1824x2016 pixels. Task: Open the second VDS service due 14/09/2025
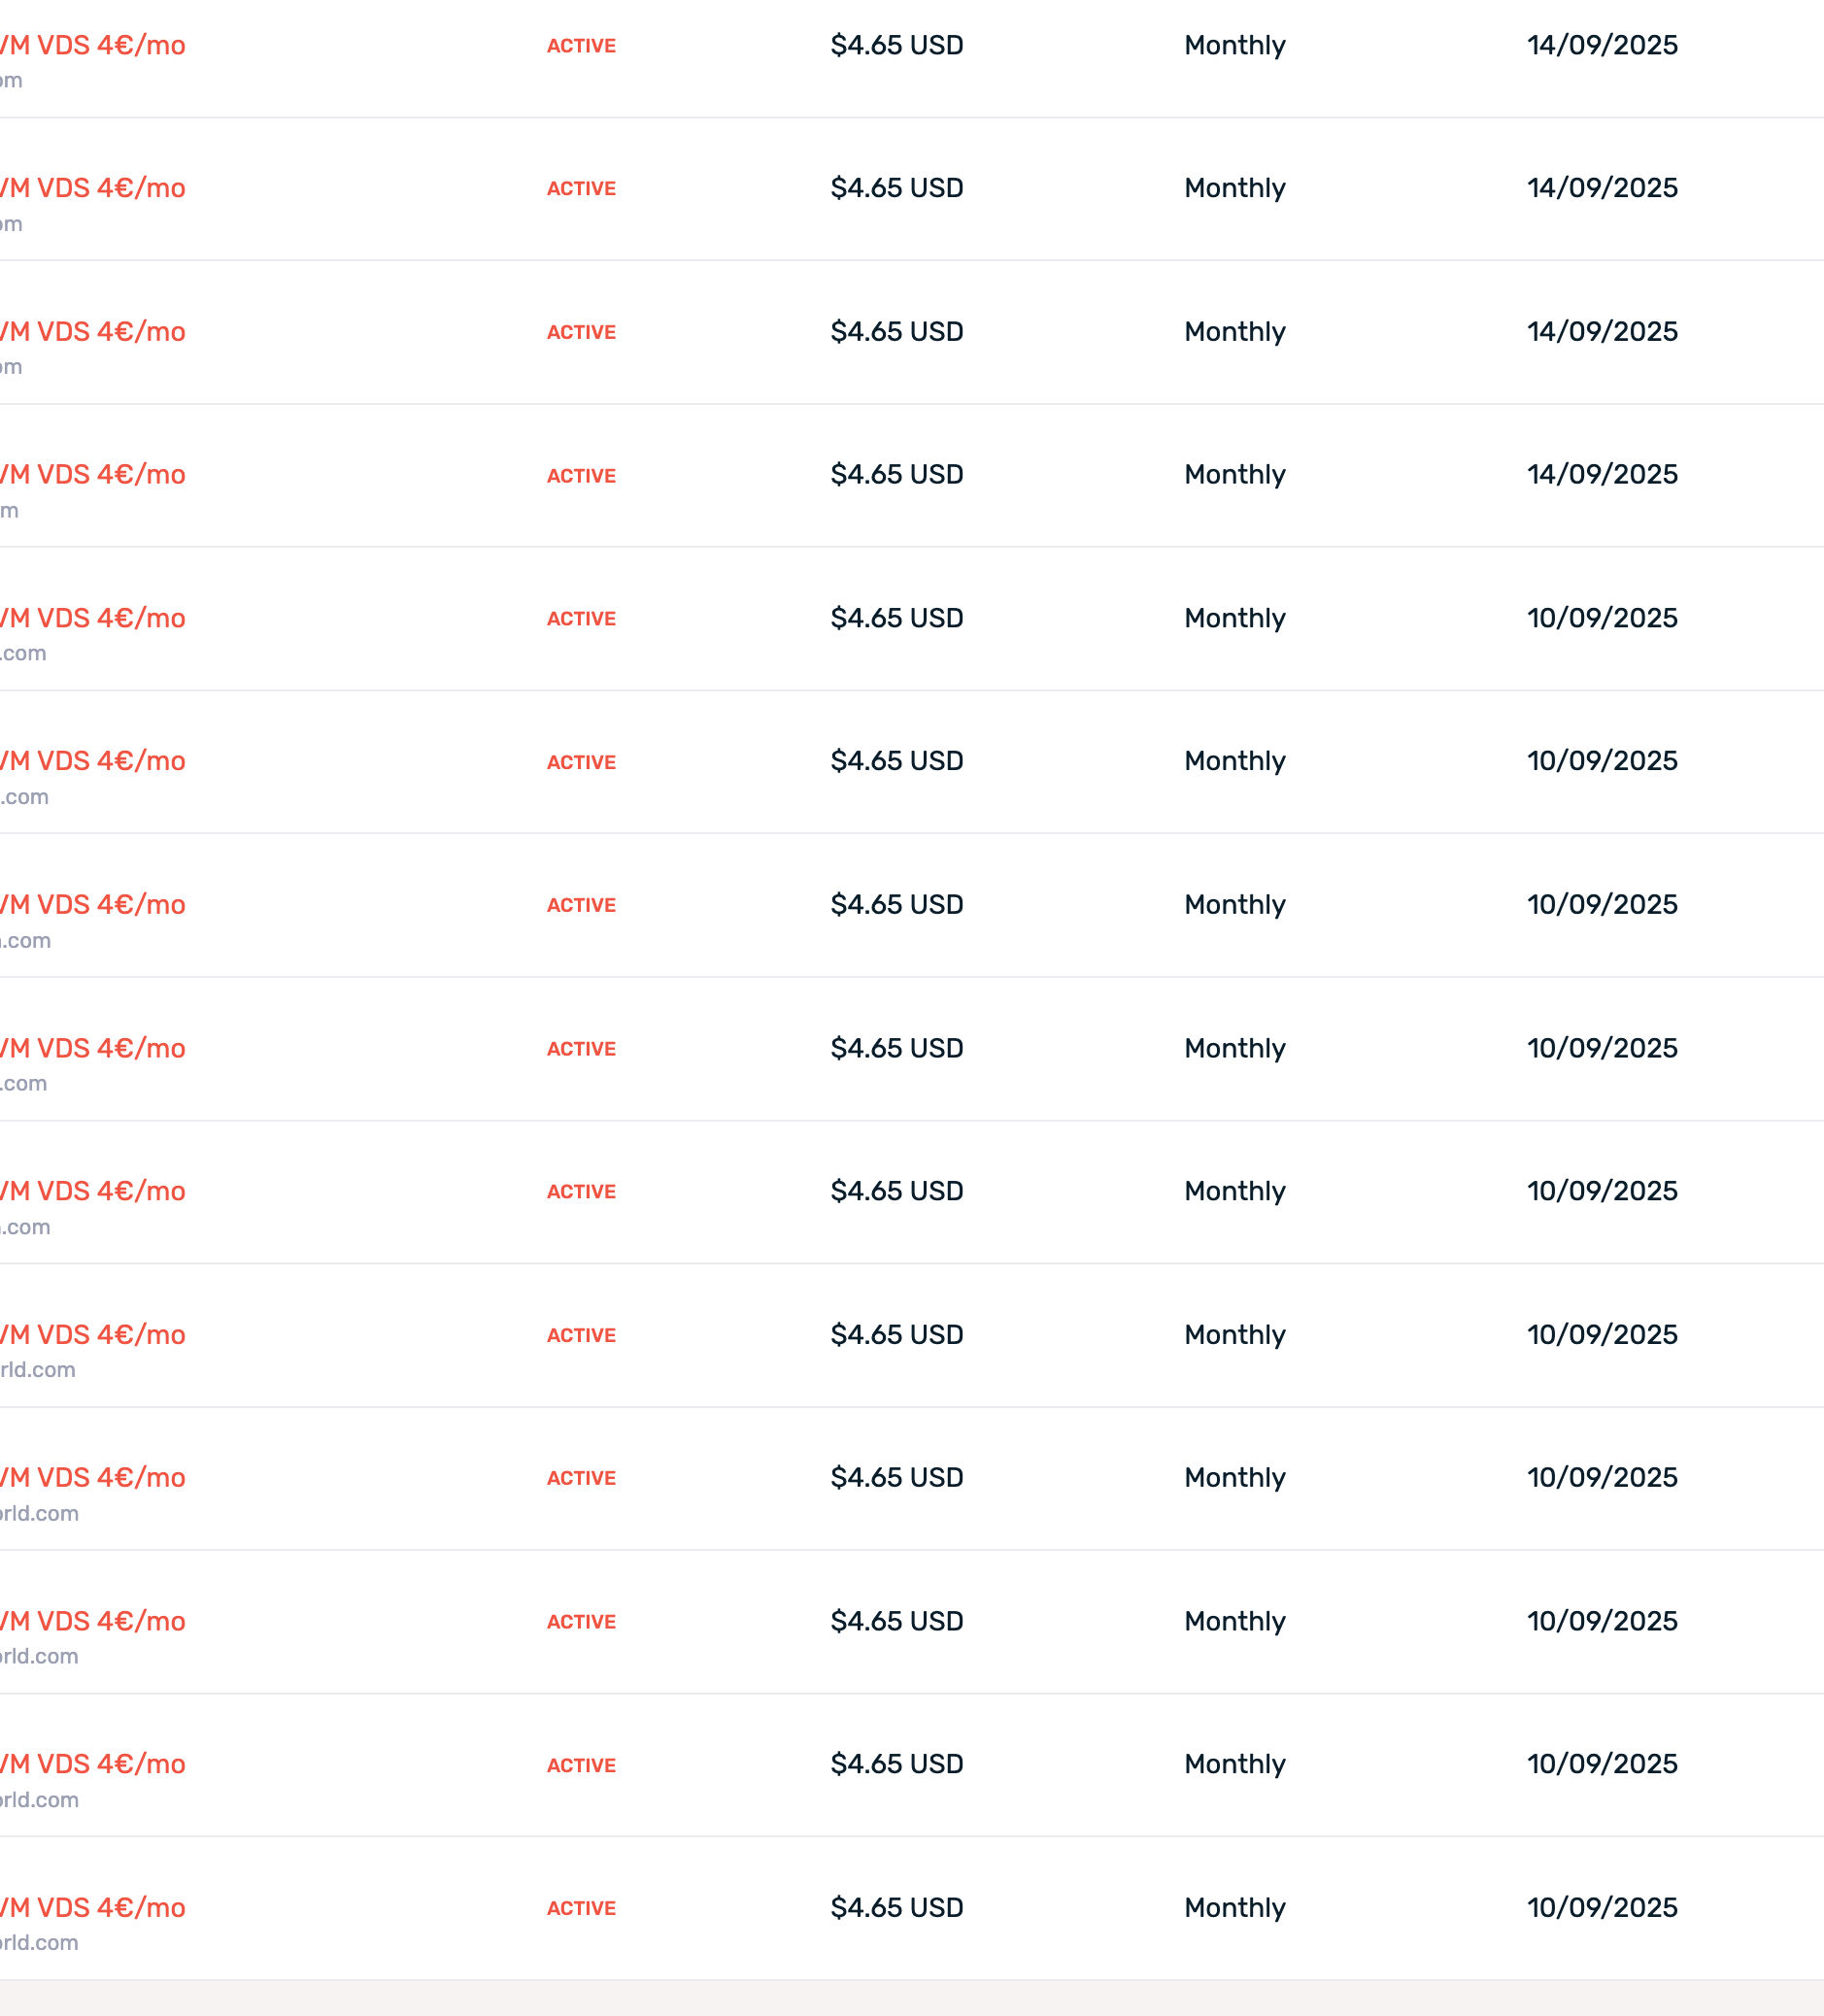[93, 188]
